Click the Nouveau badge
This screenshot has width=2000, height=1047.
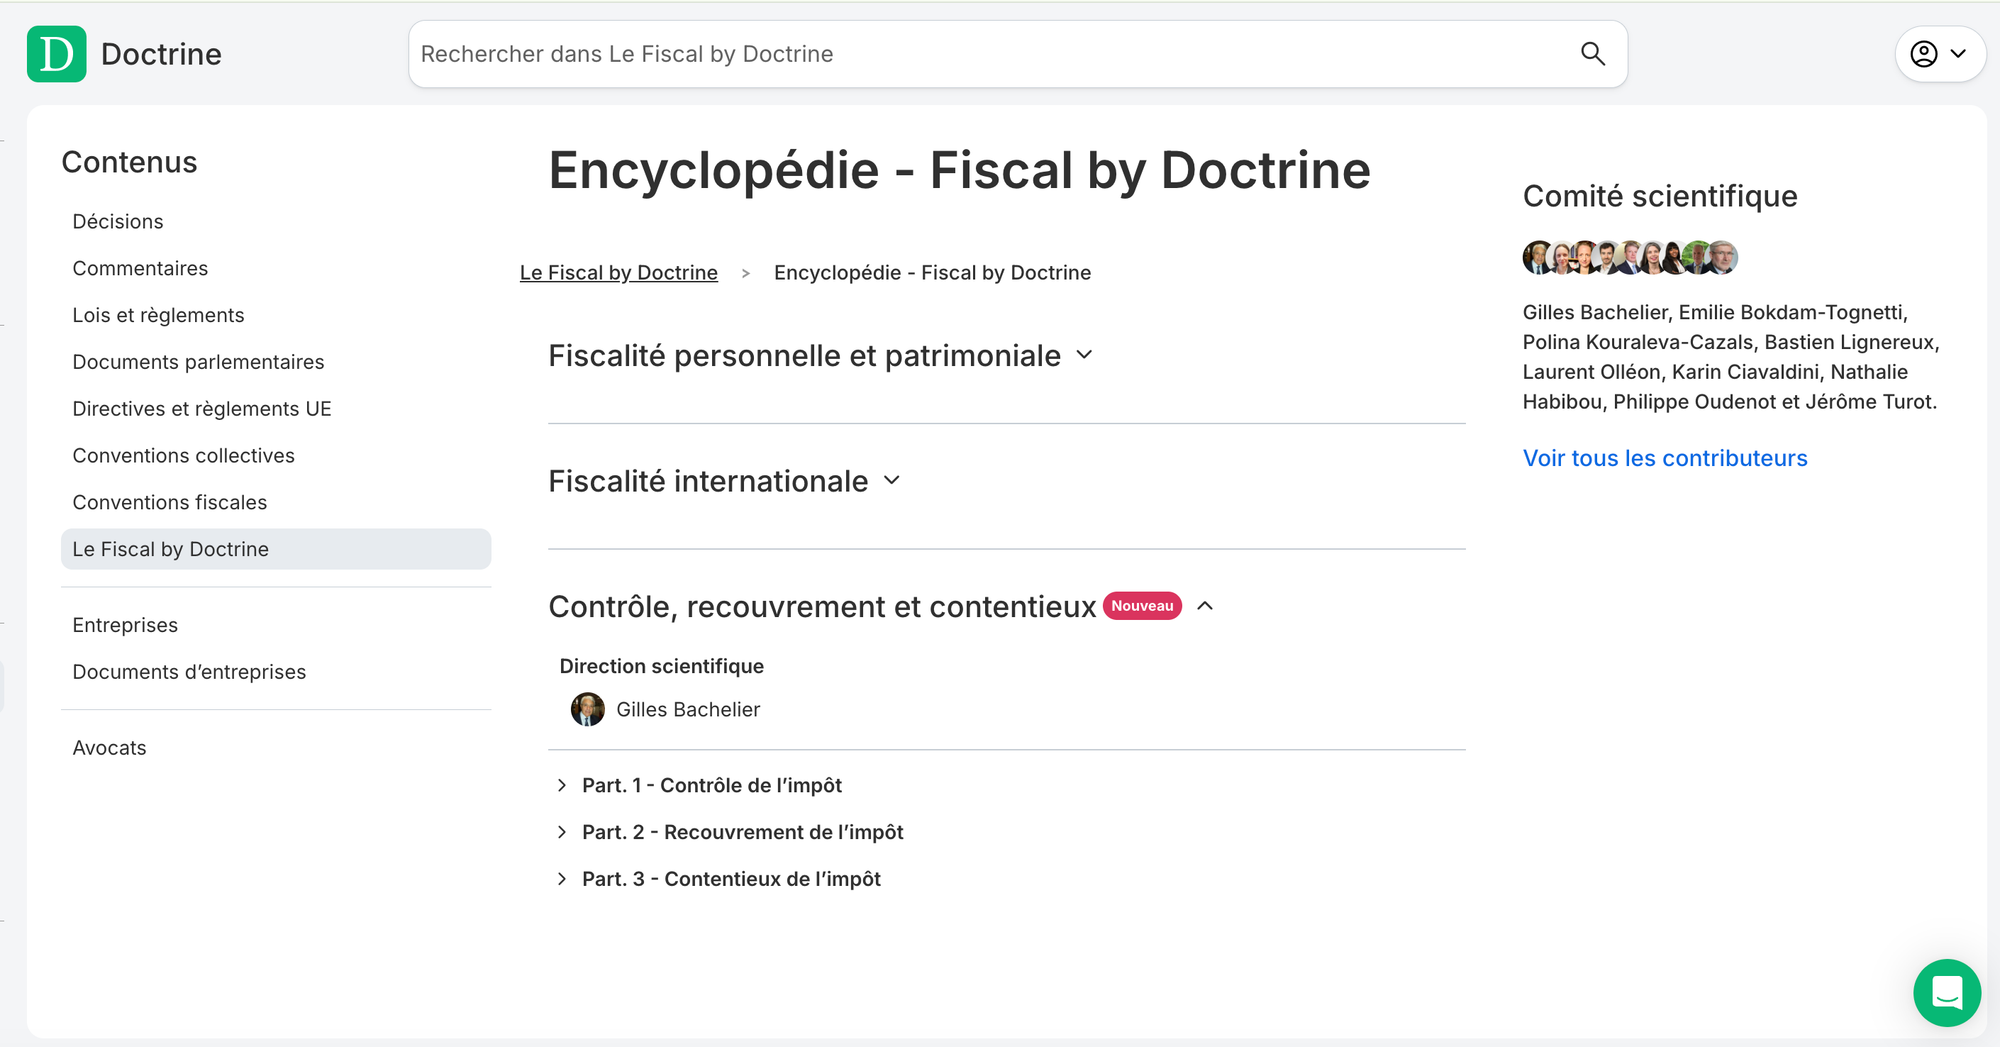(x=1141, y=605)
